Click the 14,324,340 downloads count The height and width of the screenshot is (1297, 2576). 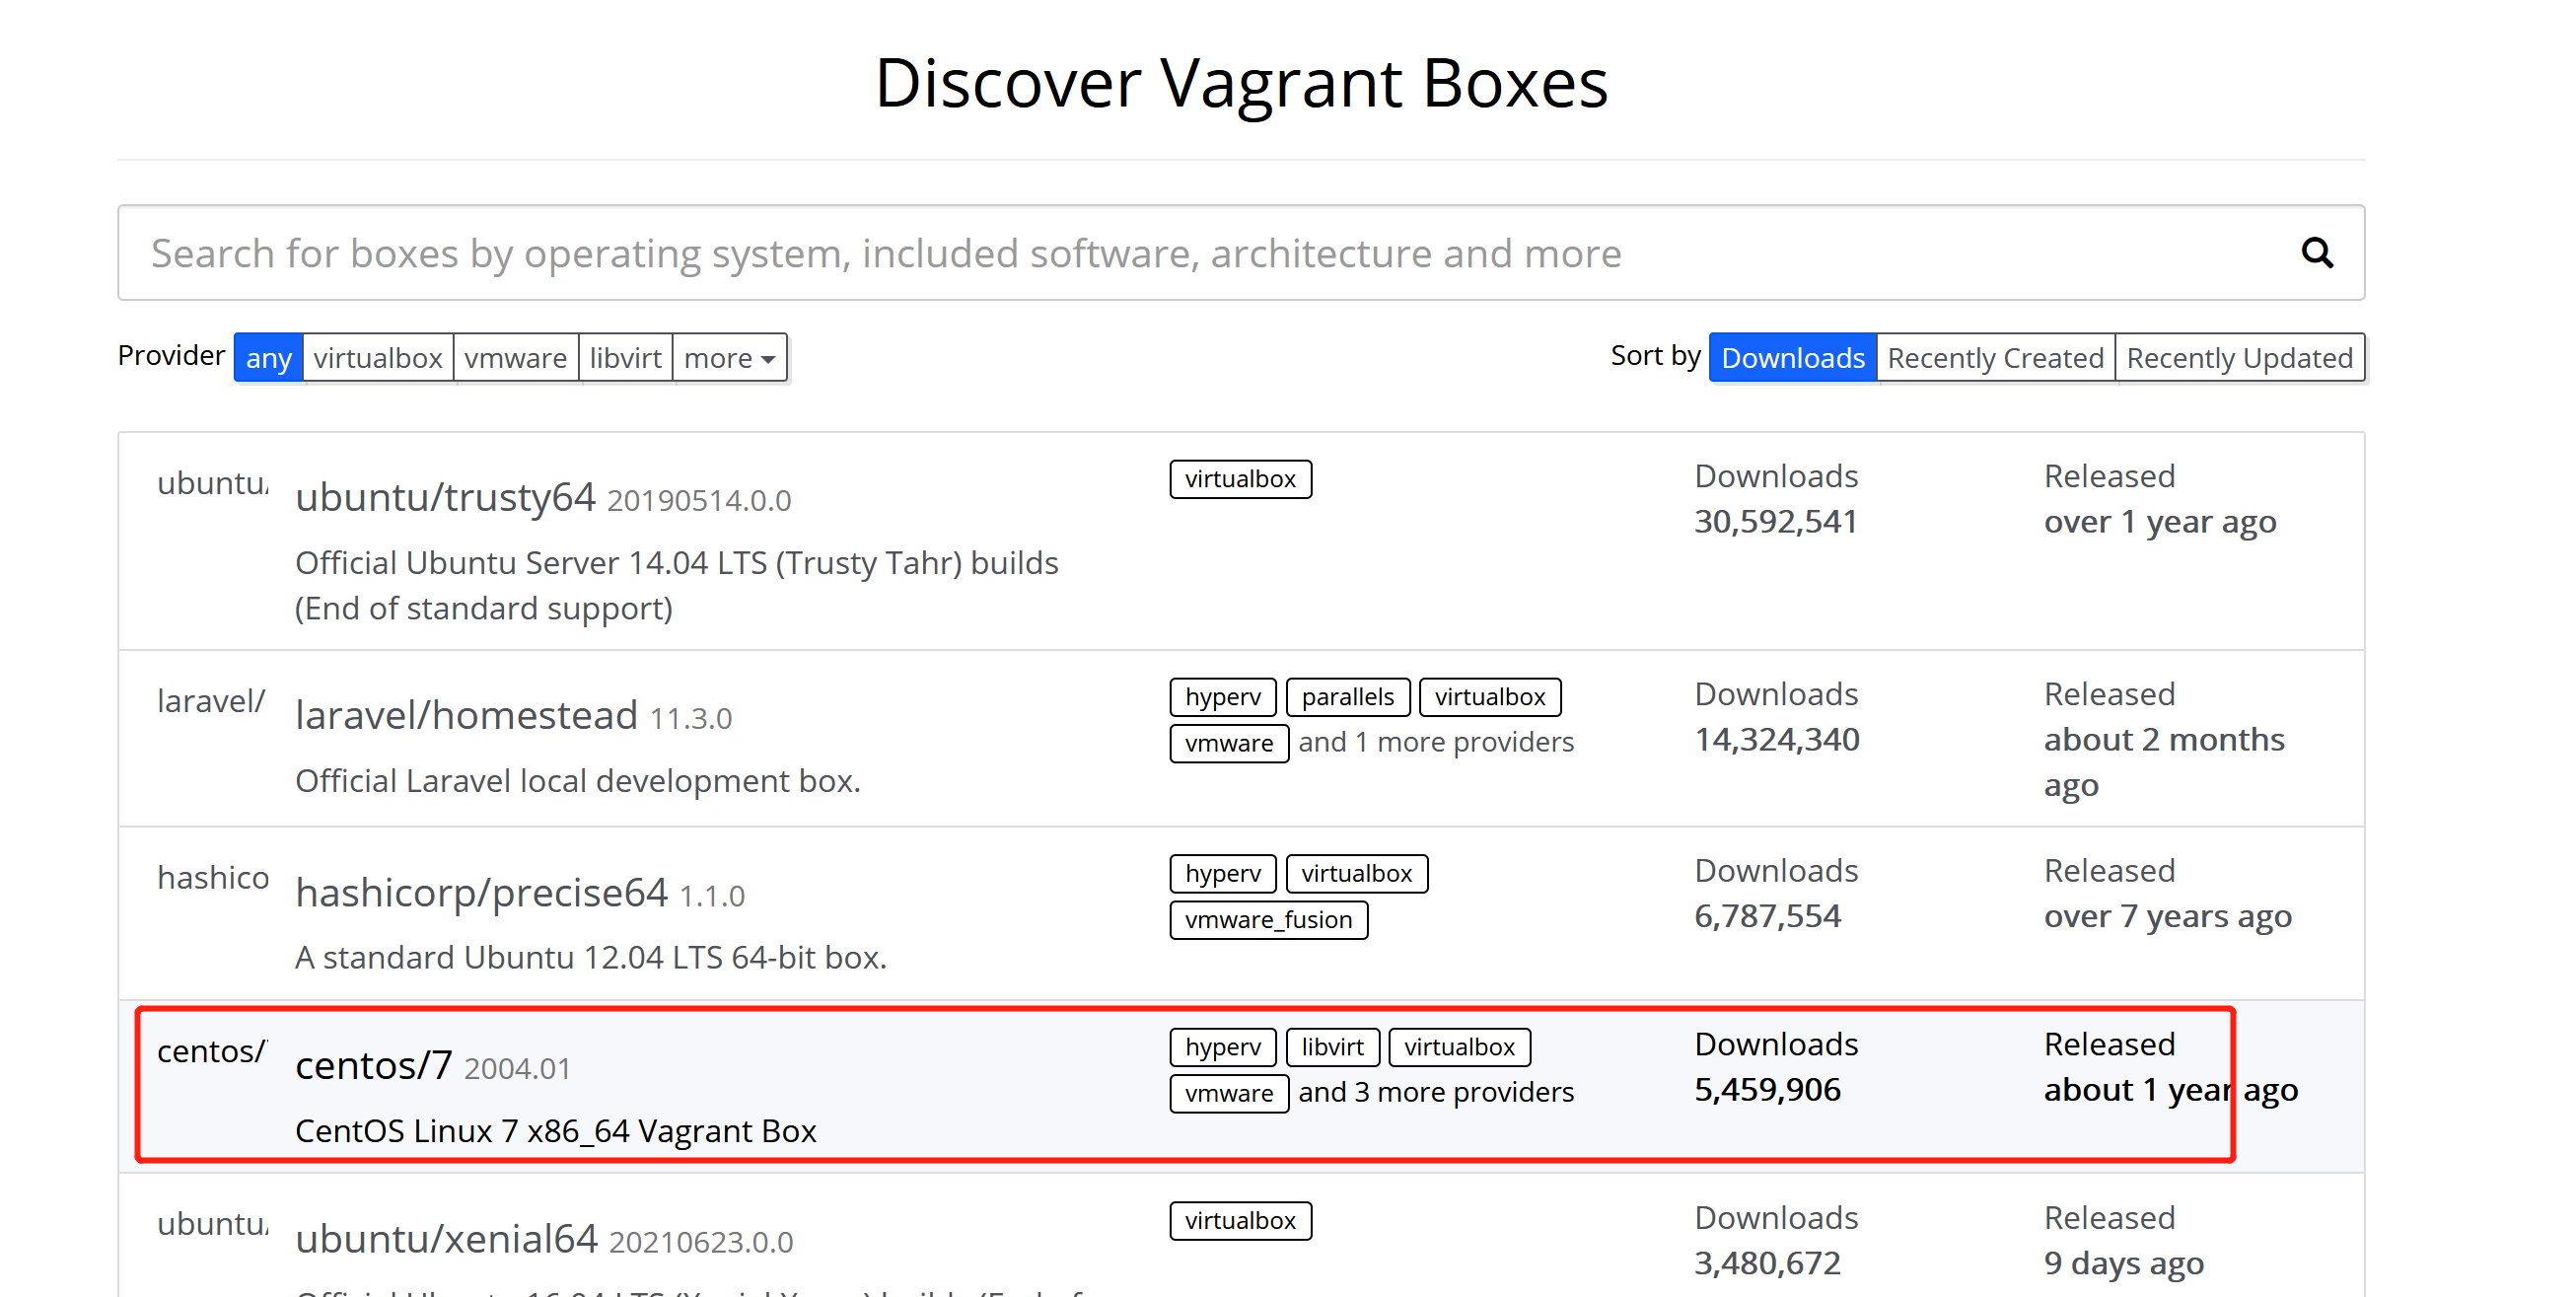click(x=1776, y=740)
